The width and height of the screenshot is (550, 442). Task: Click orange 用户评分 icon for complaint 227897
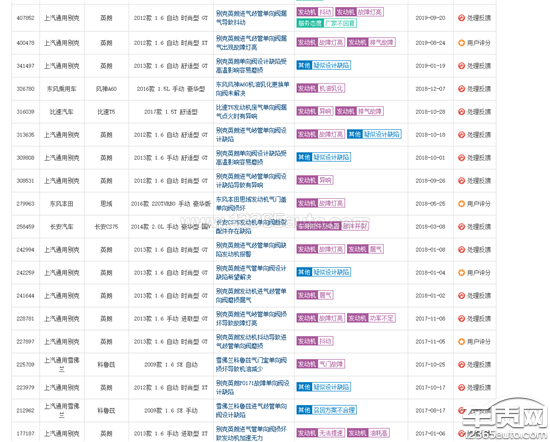[x=462, y=341]
